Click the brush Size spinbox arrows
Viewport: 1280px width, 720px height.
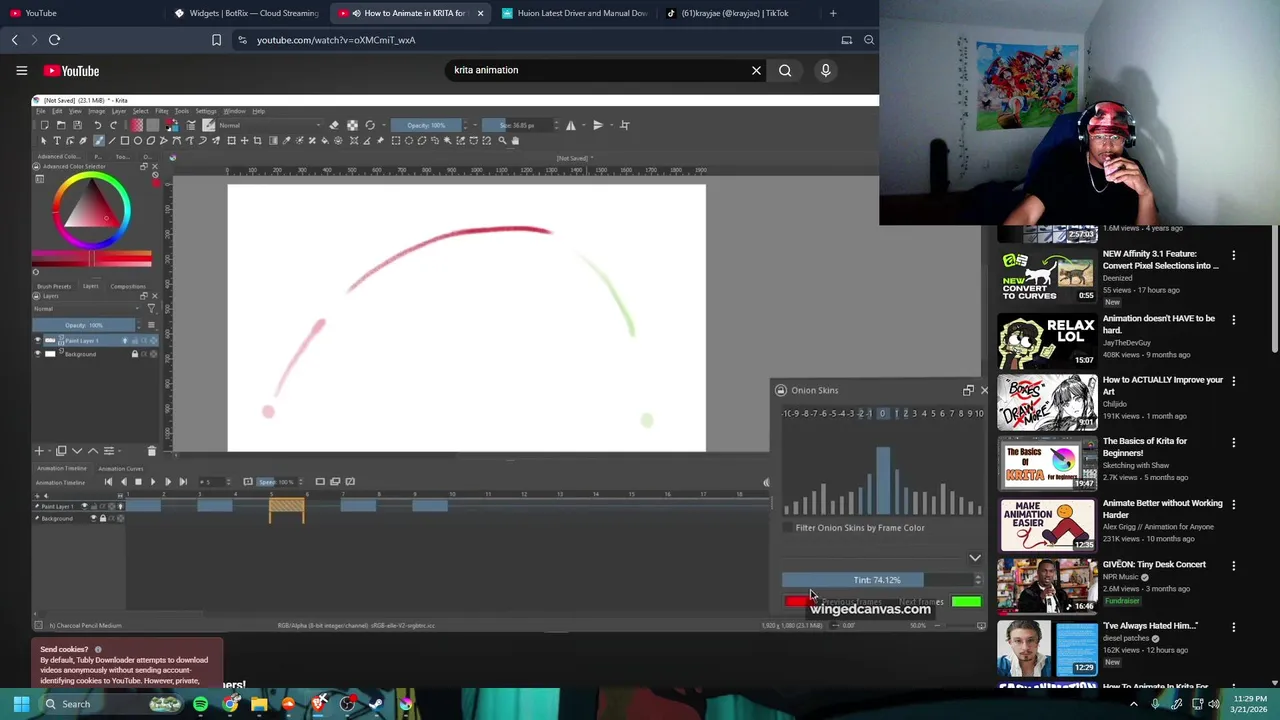pyautogui.click(x=556, y=125)
